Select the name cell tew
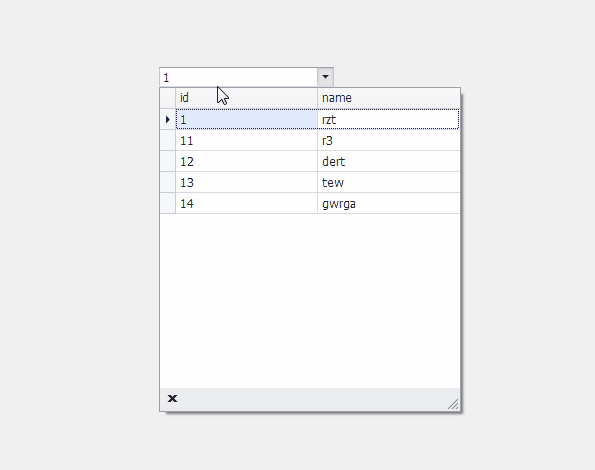 [389, 182]
